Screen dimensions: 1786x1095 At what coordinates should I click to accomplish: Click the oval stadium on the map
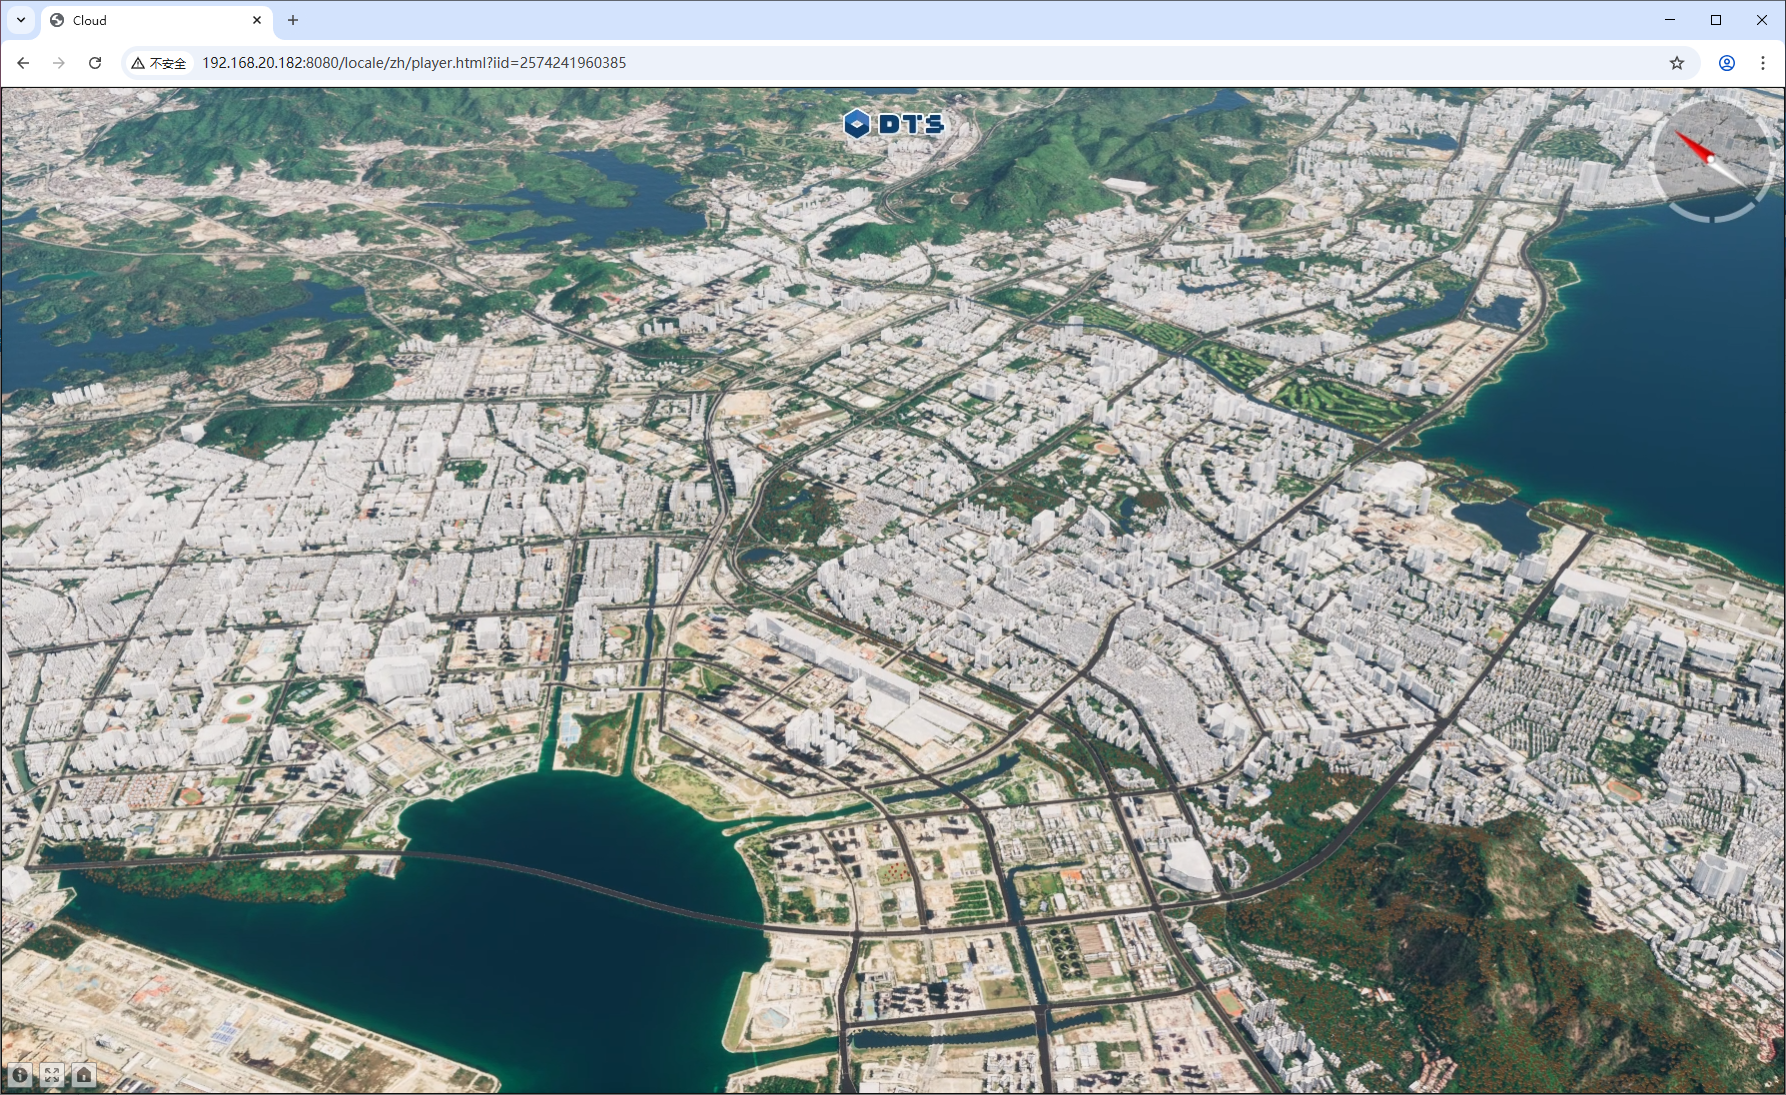pyautogui.click(x=243, y=699)
